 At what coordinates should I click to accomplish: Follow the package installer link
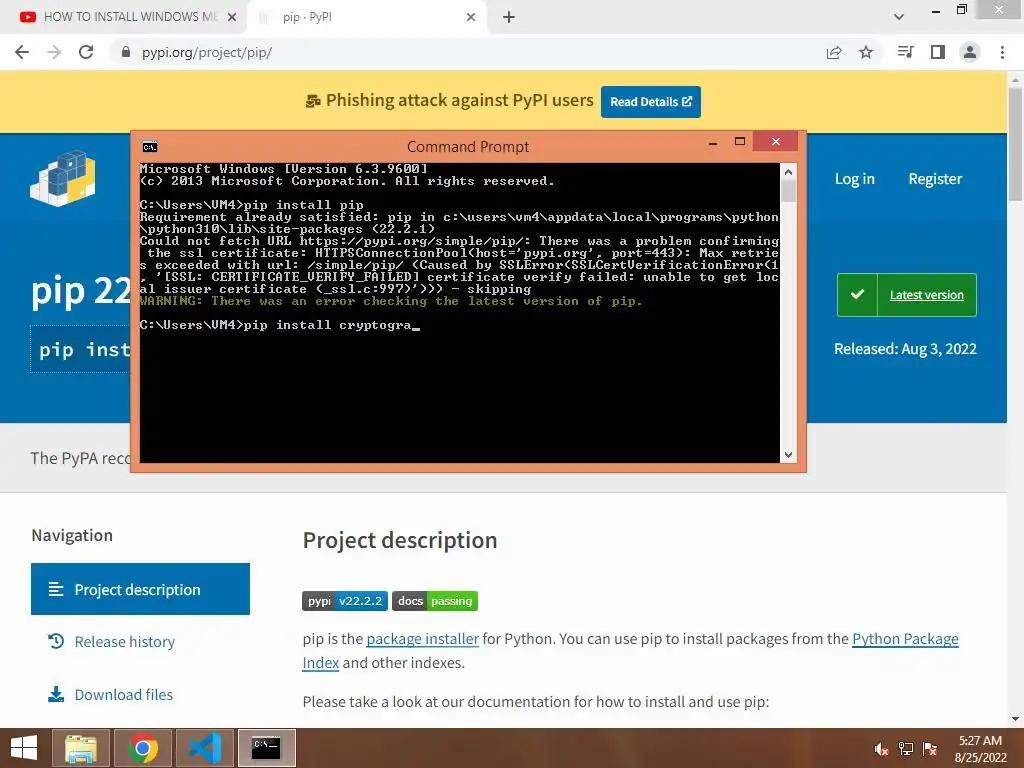(x=423, y=639)
